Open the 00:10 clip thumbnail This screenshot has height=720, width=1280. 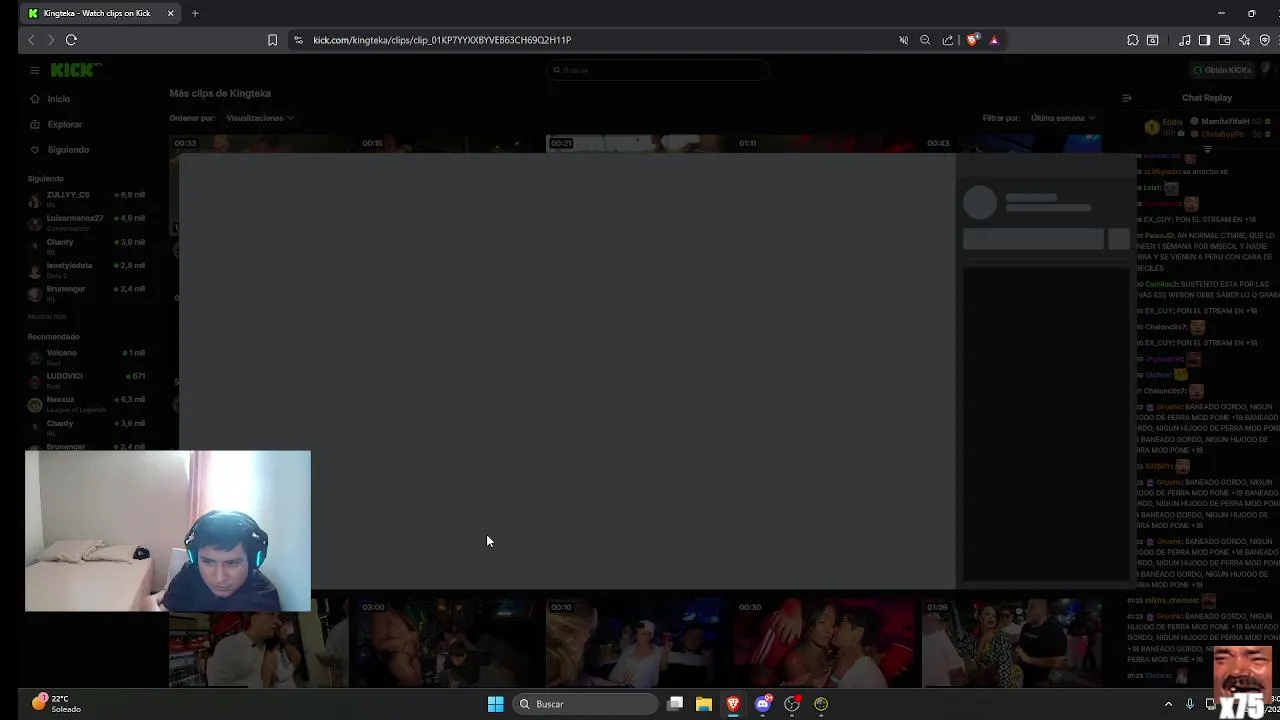634,643
